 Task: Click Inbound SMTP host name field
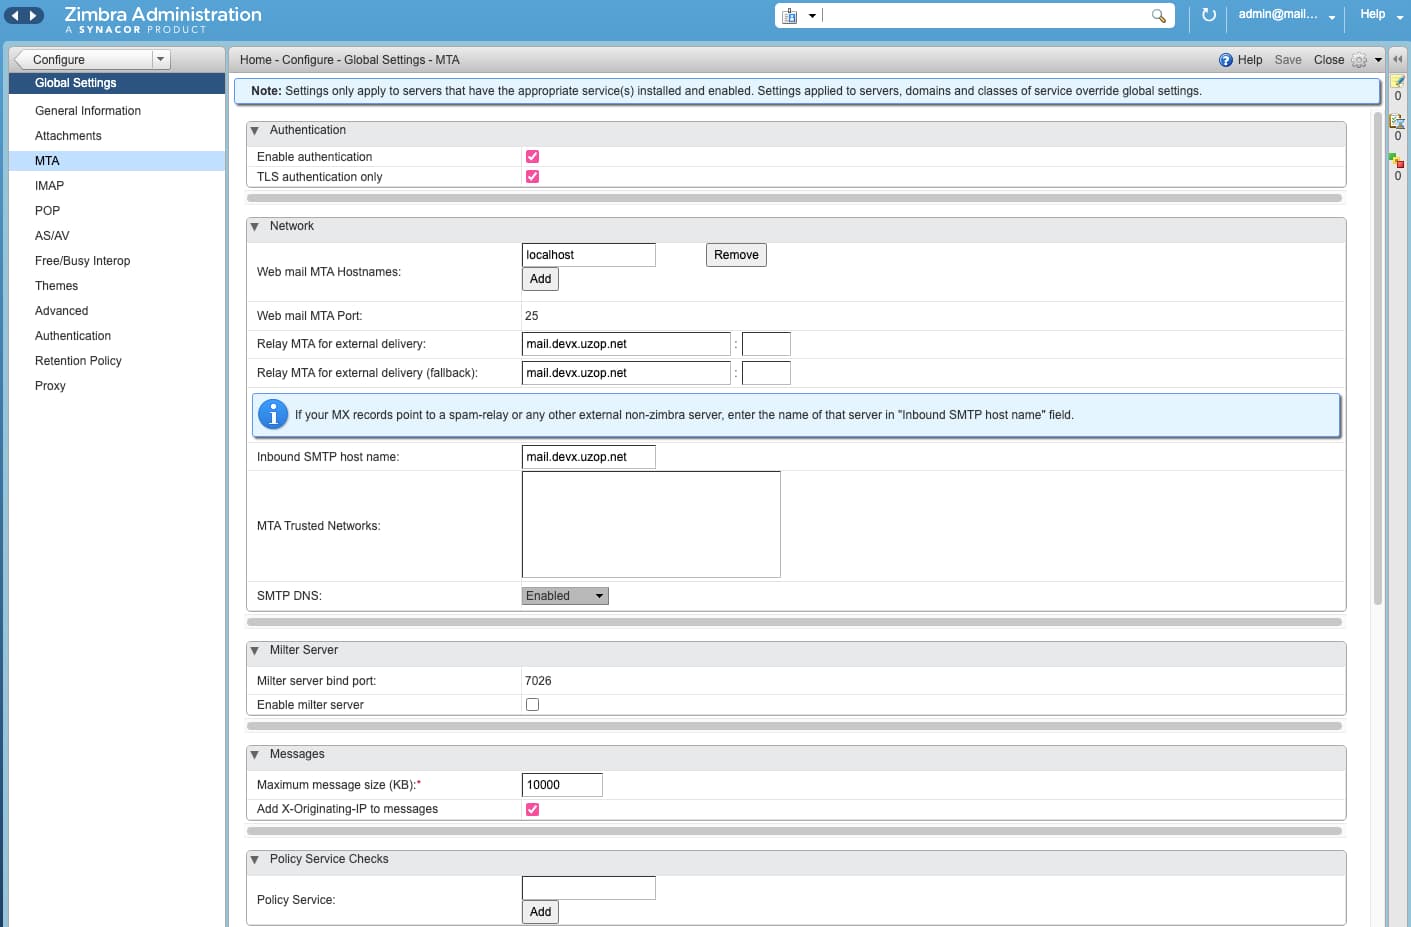589,457
